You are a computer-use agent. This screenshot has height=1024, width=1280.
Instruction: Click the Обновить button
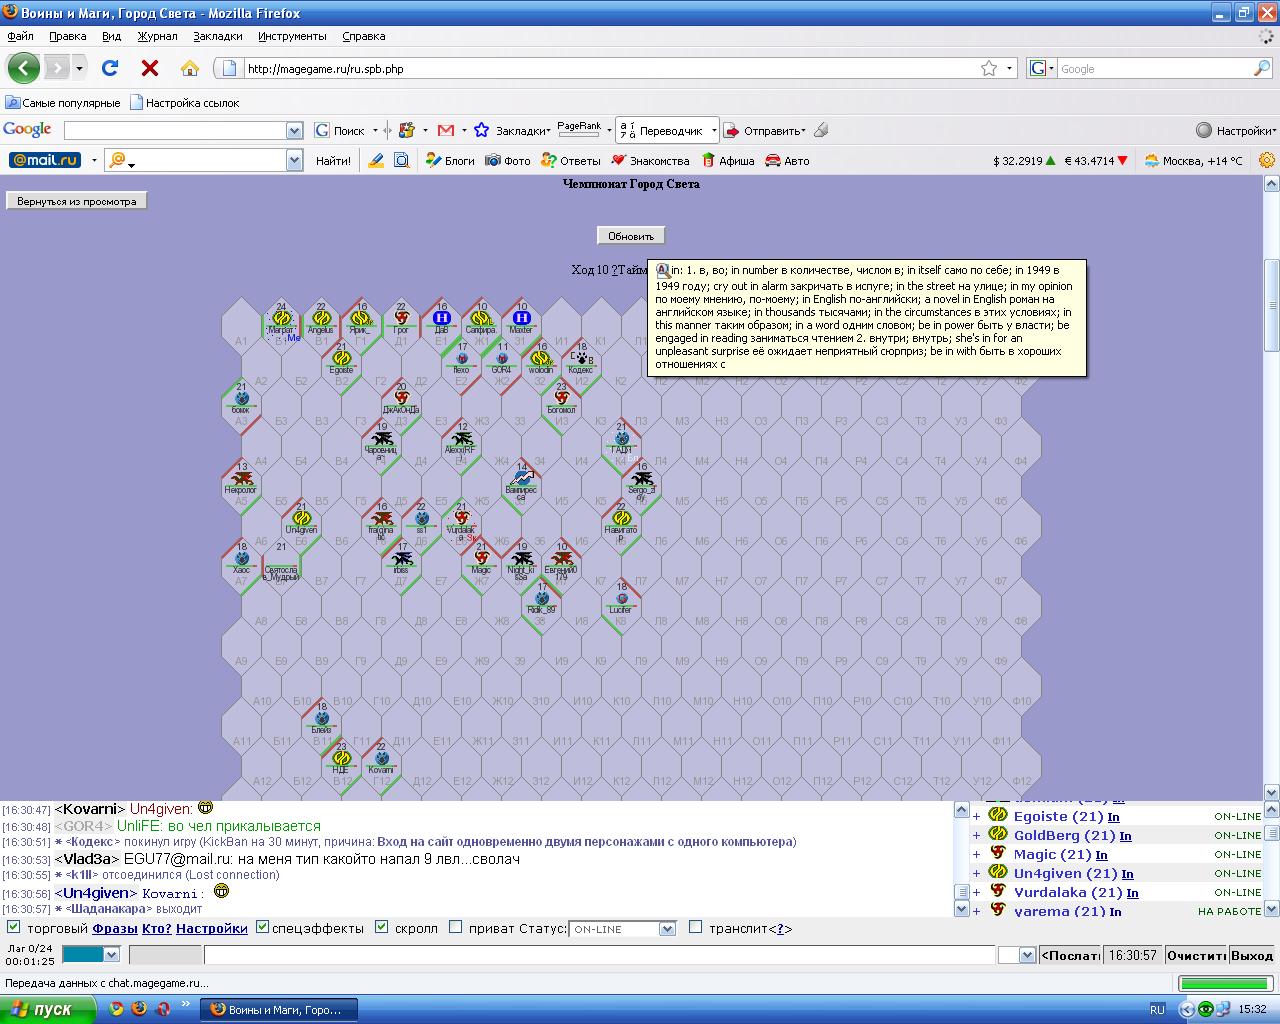pyautogui.click(x=631, y=236)
